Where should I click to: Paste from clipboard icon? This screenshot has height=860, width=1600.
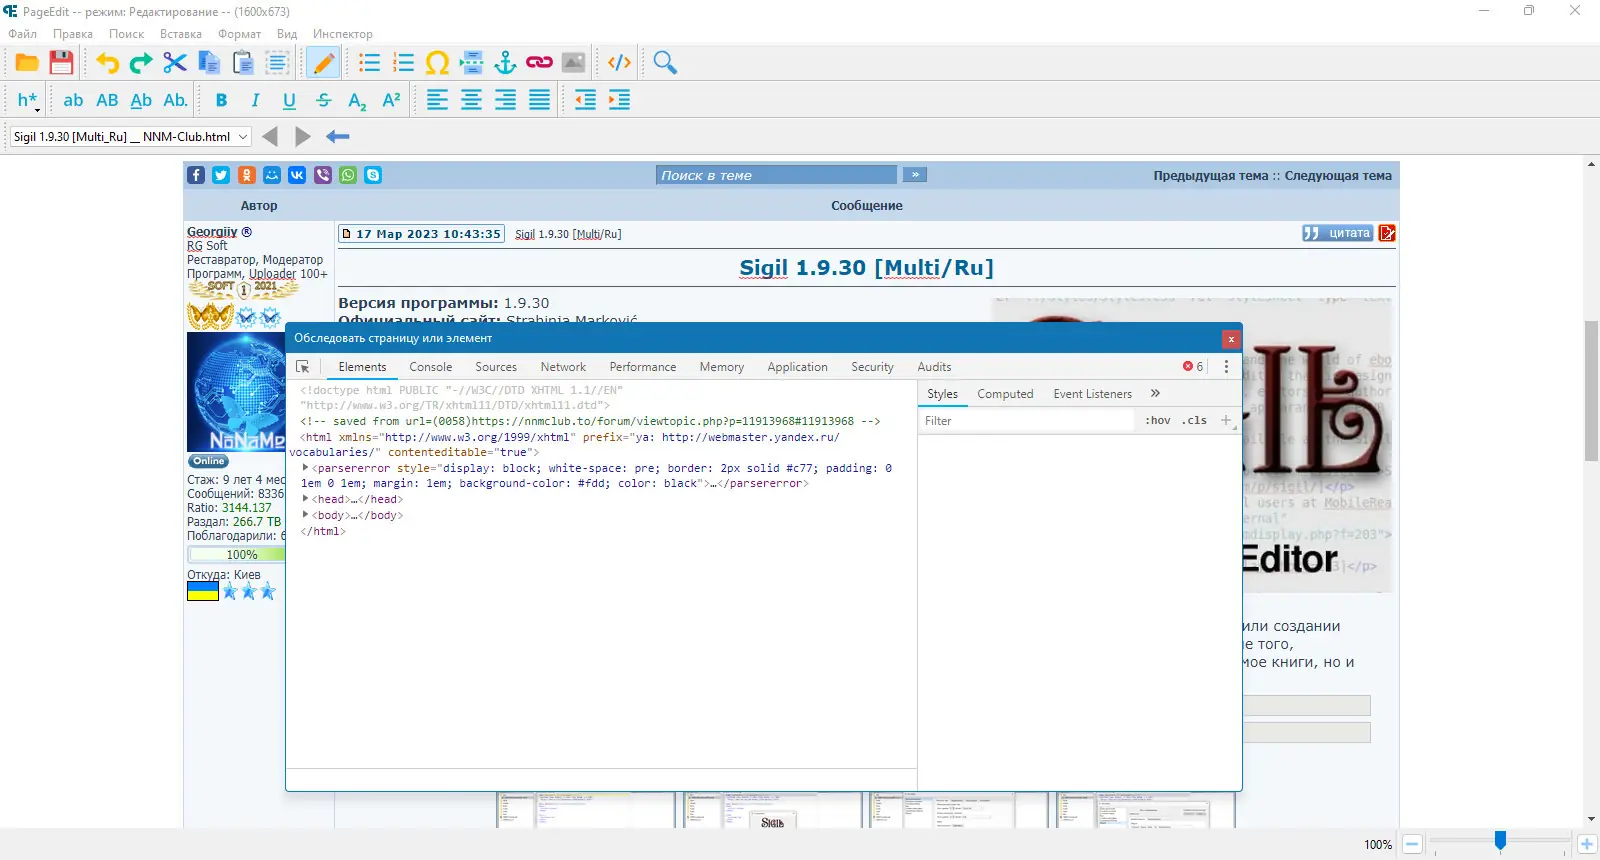click(243, 63)
